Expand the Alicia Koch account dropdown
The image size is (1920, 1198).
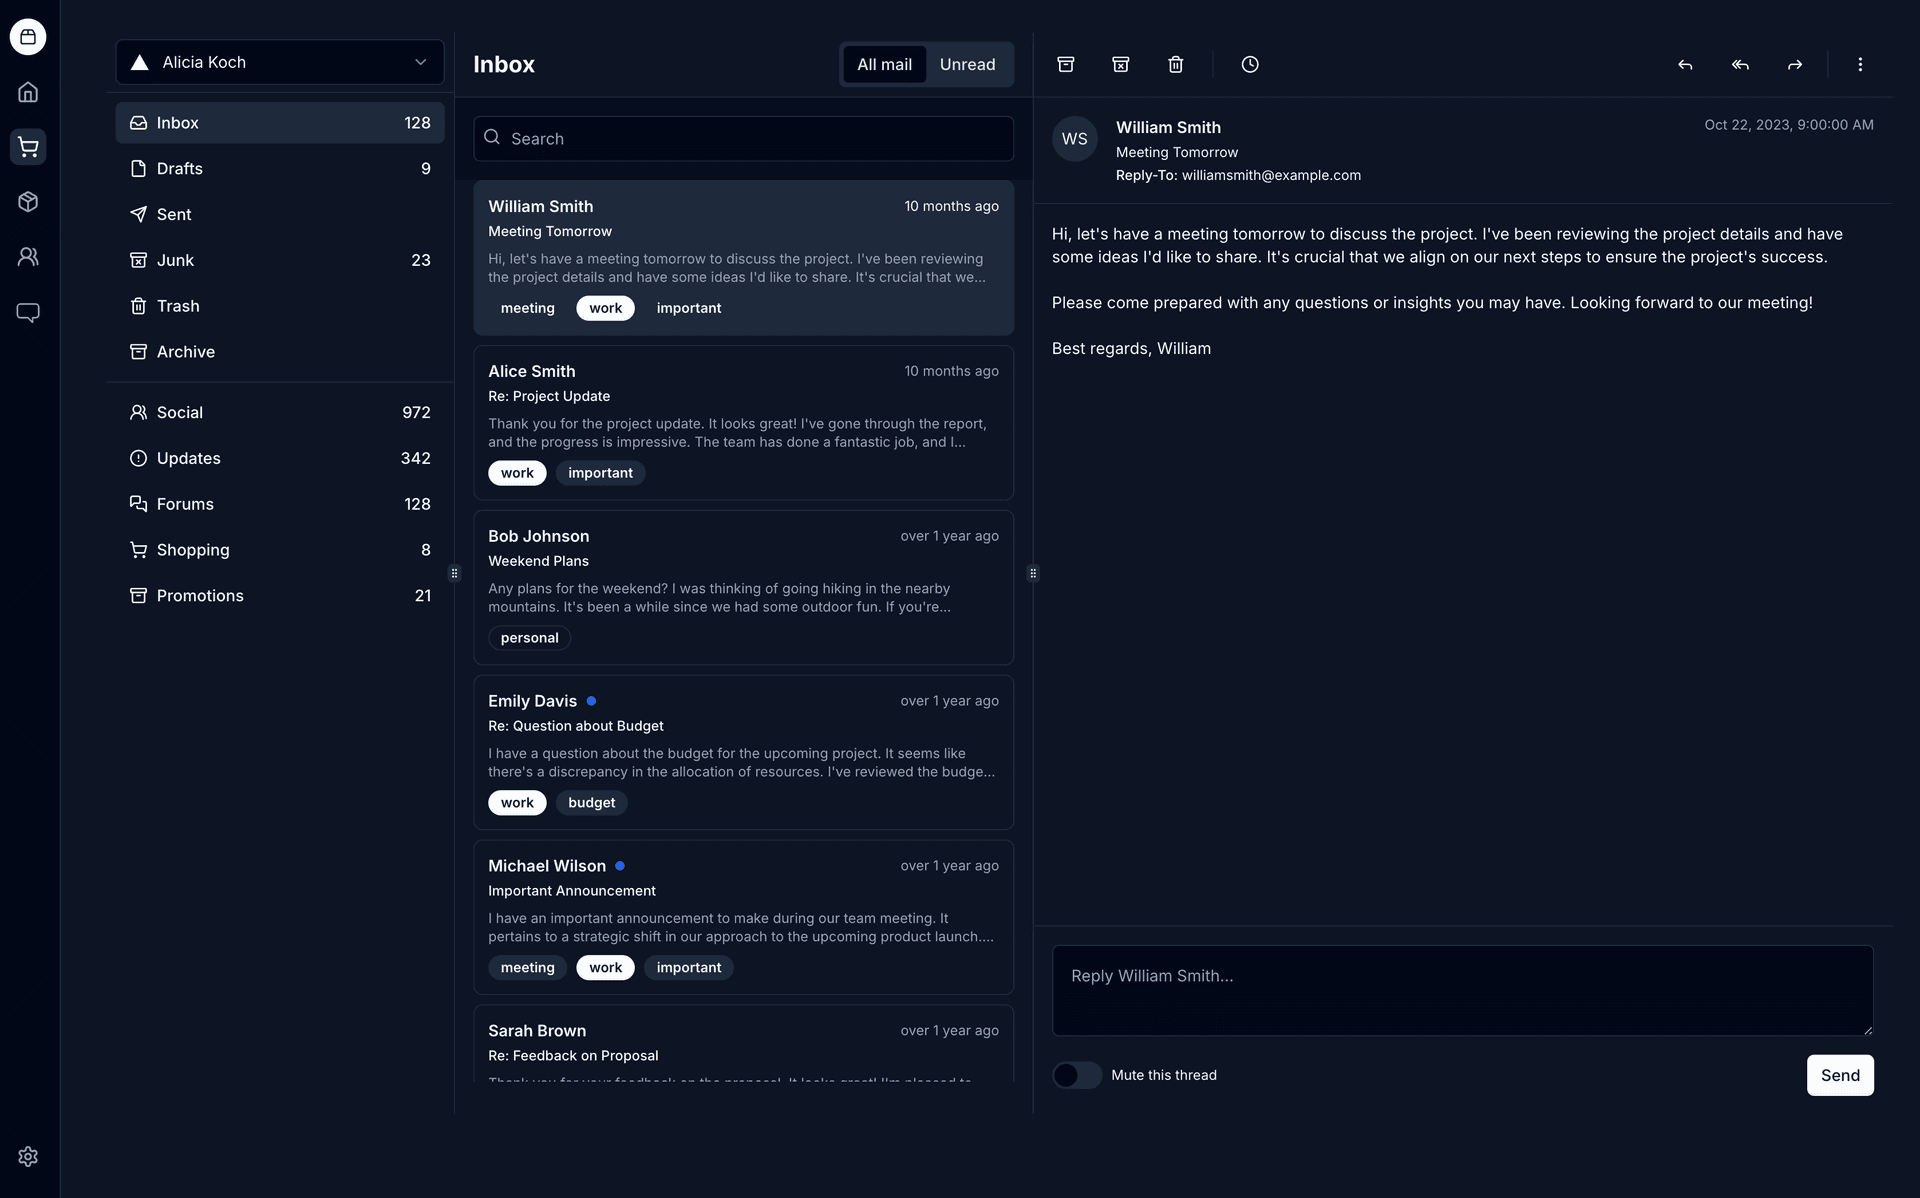click(x=280, y=62)
